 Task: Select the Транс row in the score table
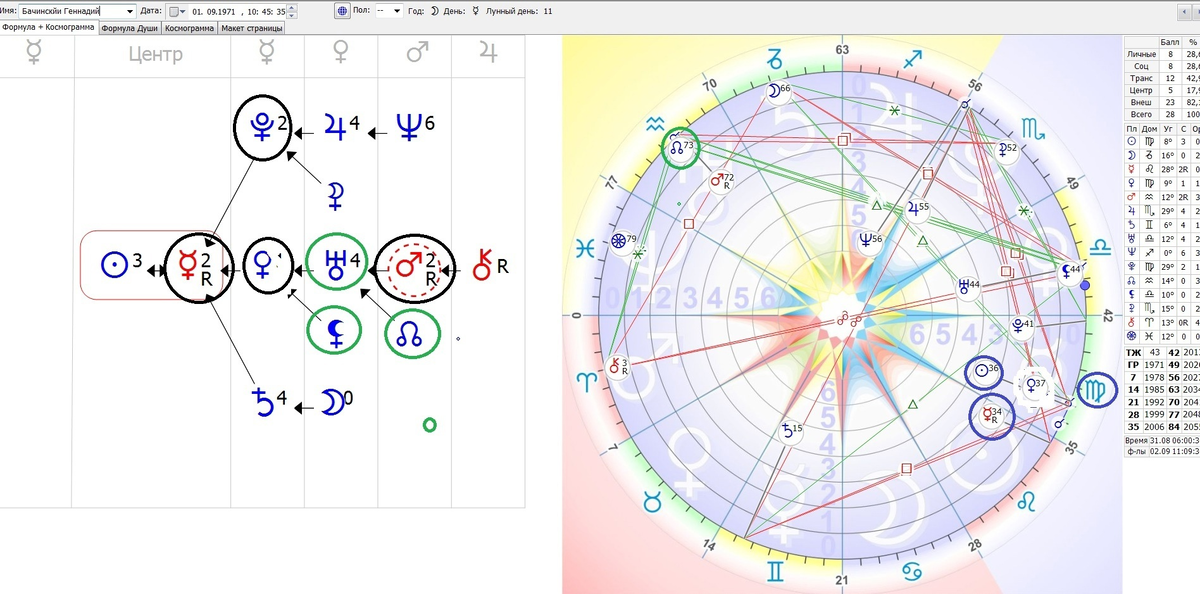(x=1162, y=78)
